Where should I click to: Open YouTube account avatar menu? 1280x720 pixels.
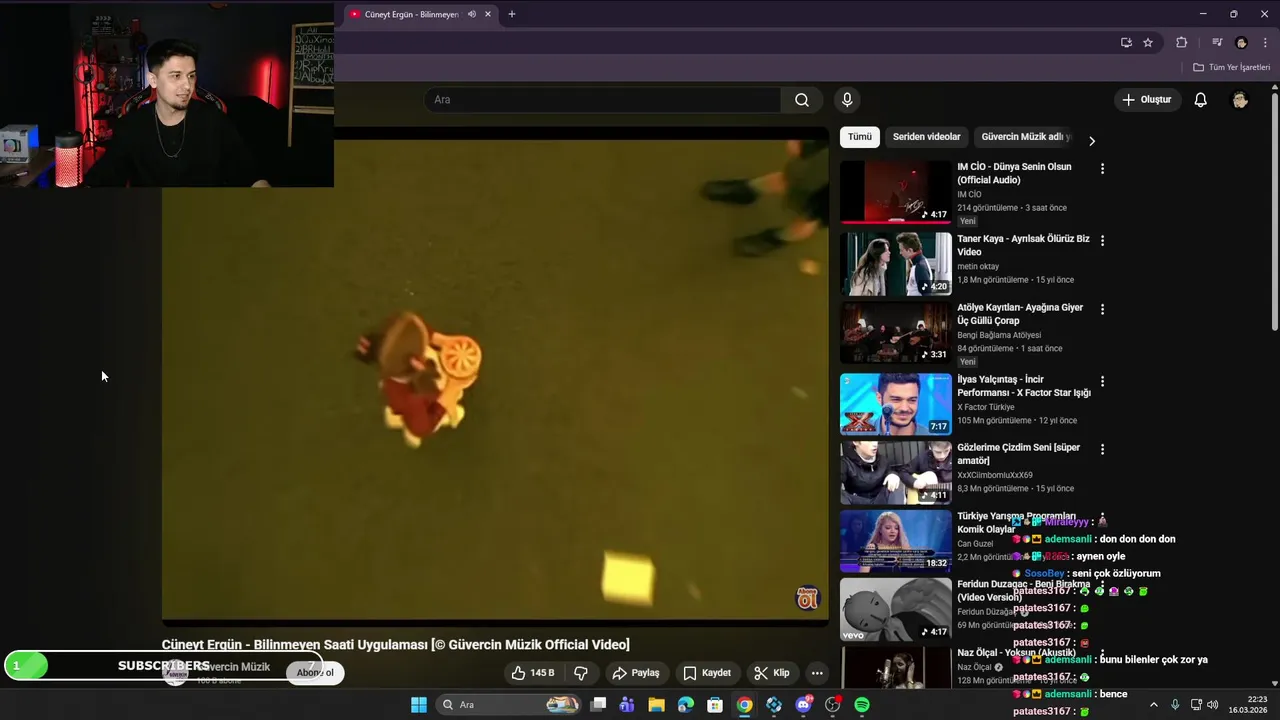[1240, 100]
